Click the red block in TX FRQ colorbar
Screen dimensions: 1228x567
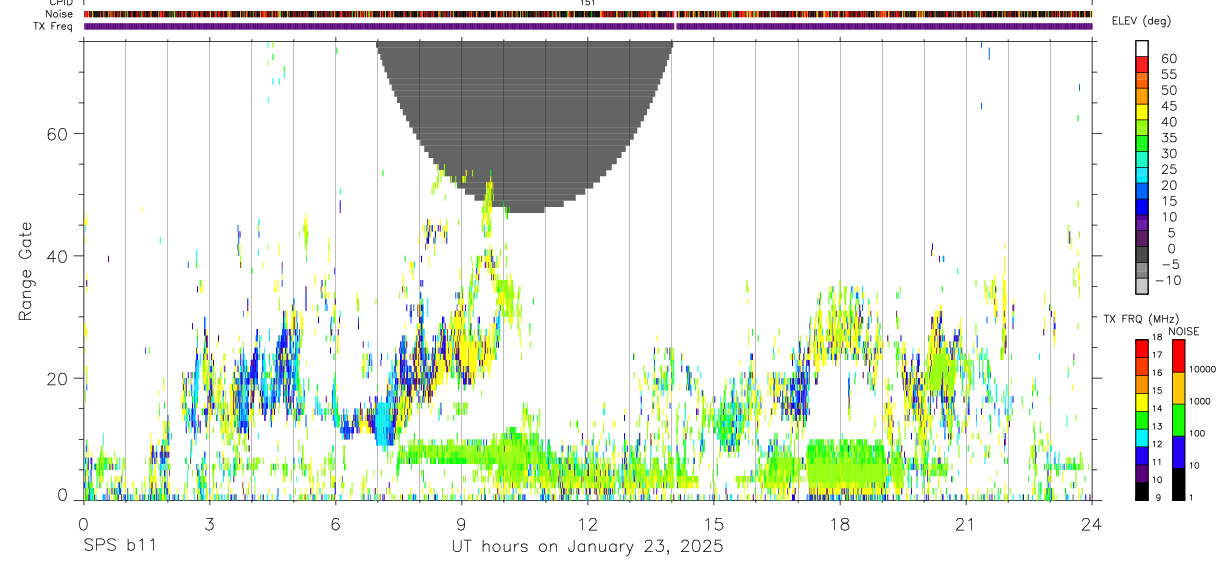pyautogui.click(x=1142, y=347)
